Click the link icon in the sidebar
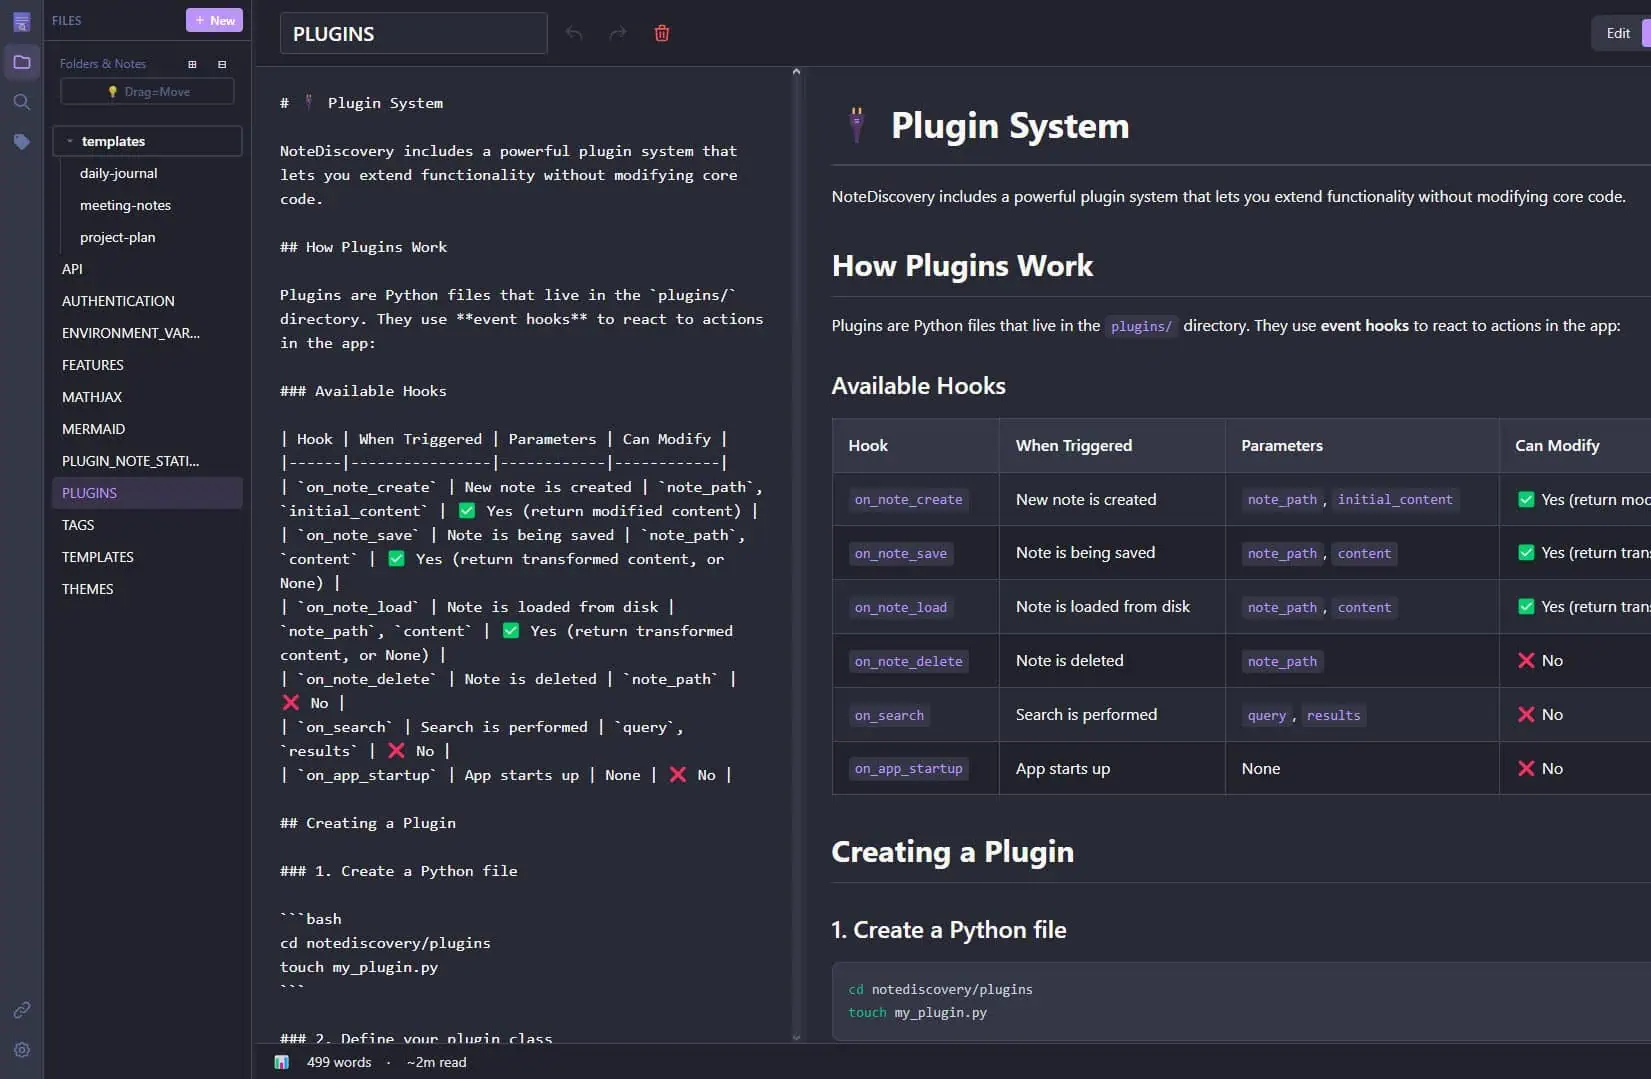The image size is (1651, 1079). 21,1010
